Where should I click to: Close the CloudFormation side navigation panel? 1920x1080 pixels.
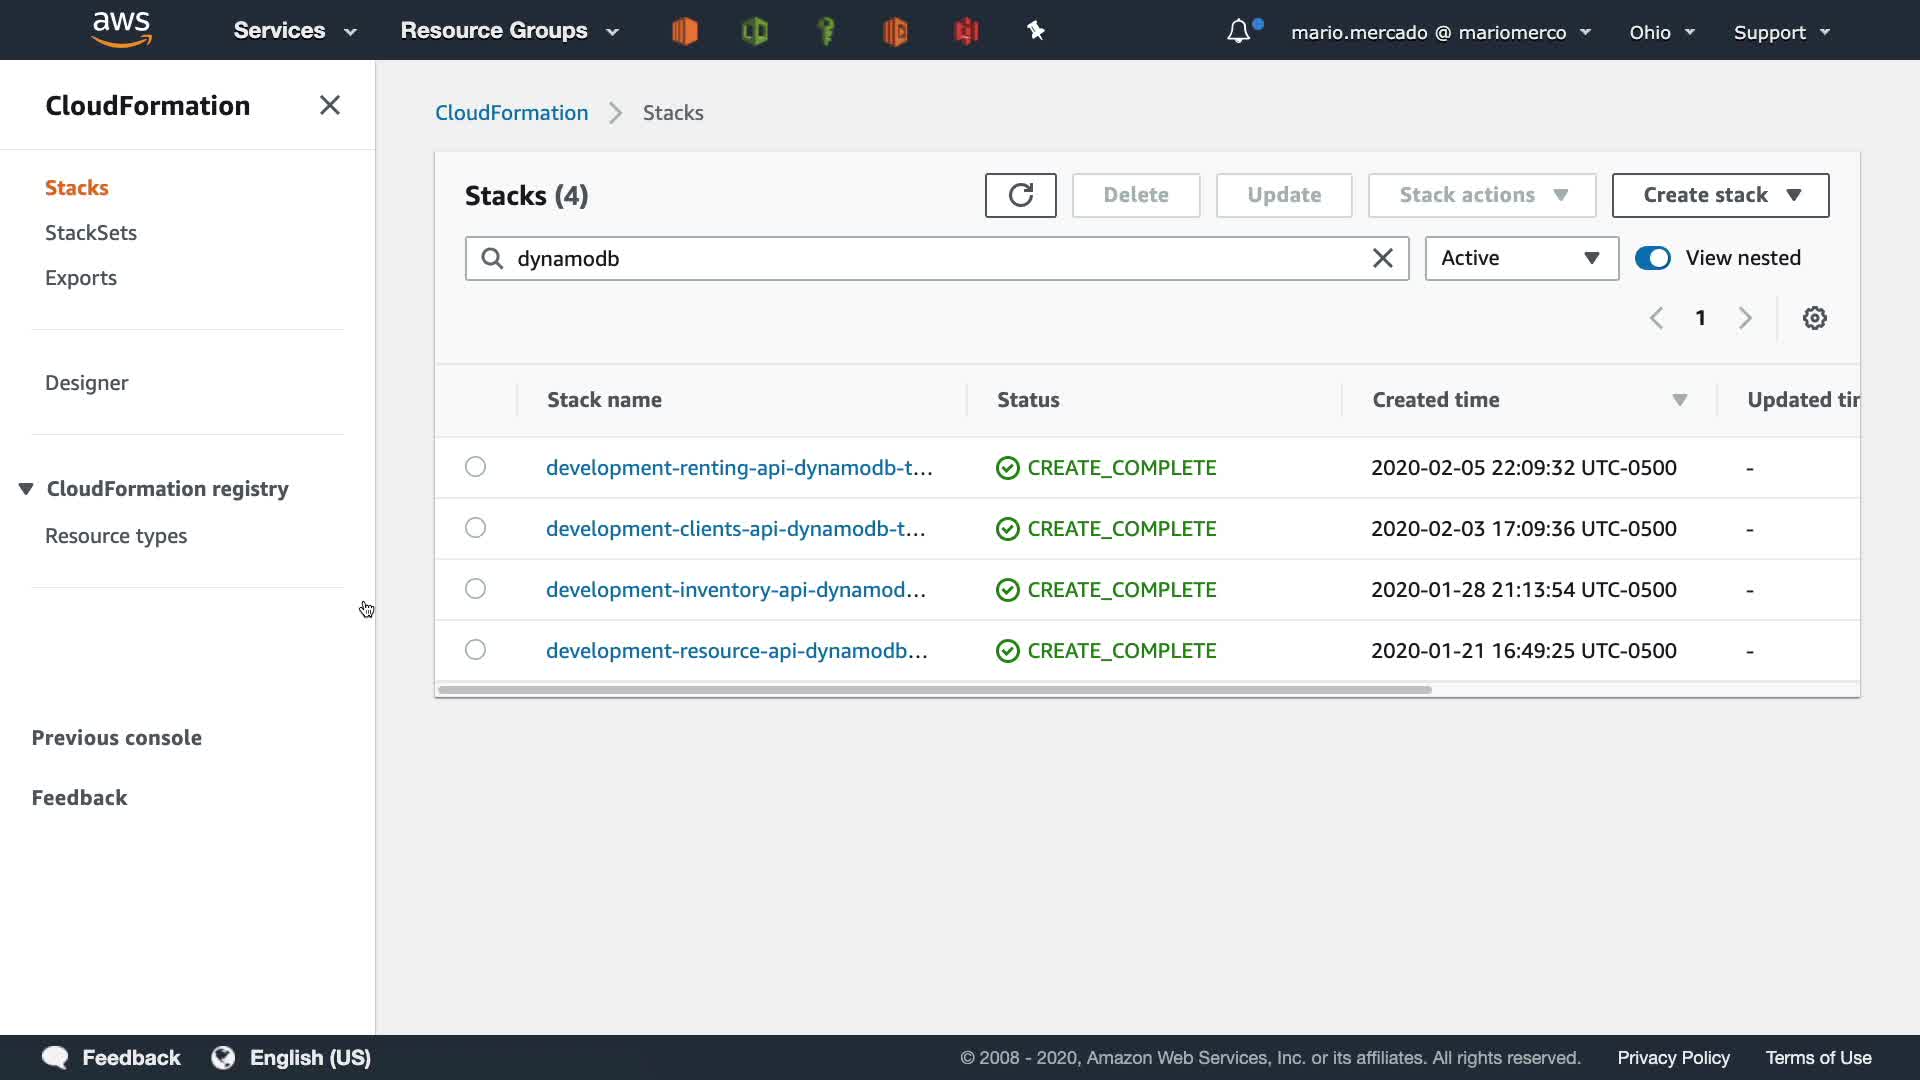(x=329, y=105)
